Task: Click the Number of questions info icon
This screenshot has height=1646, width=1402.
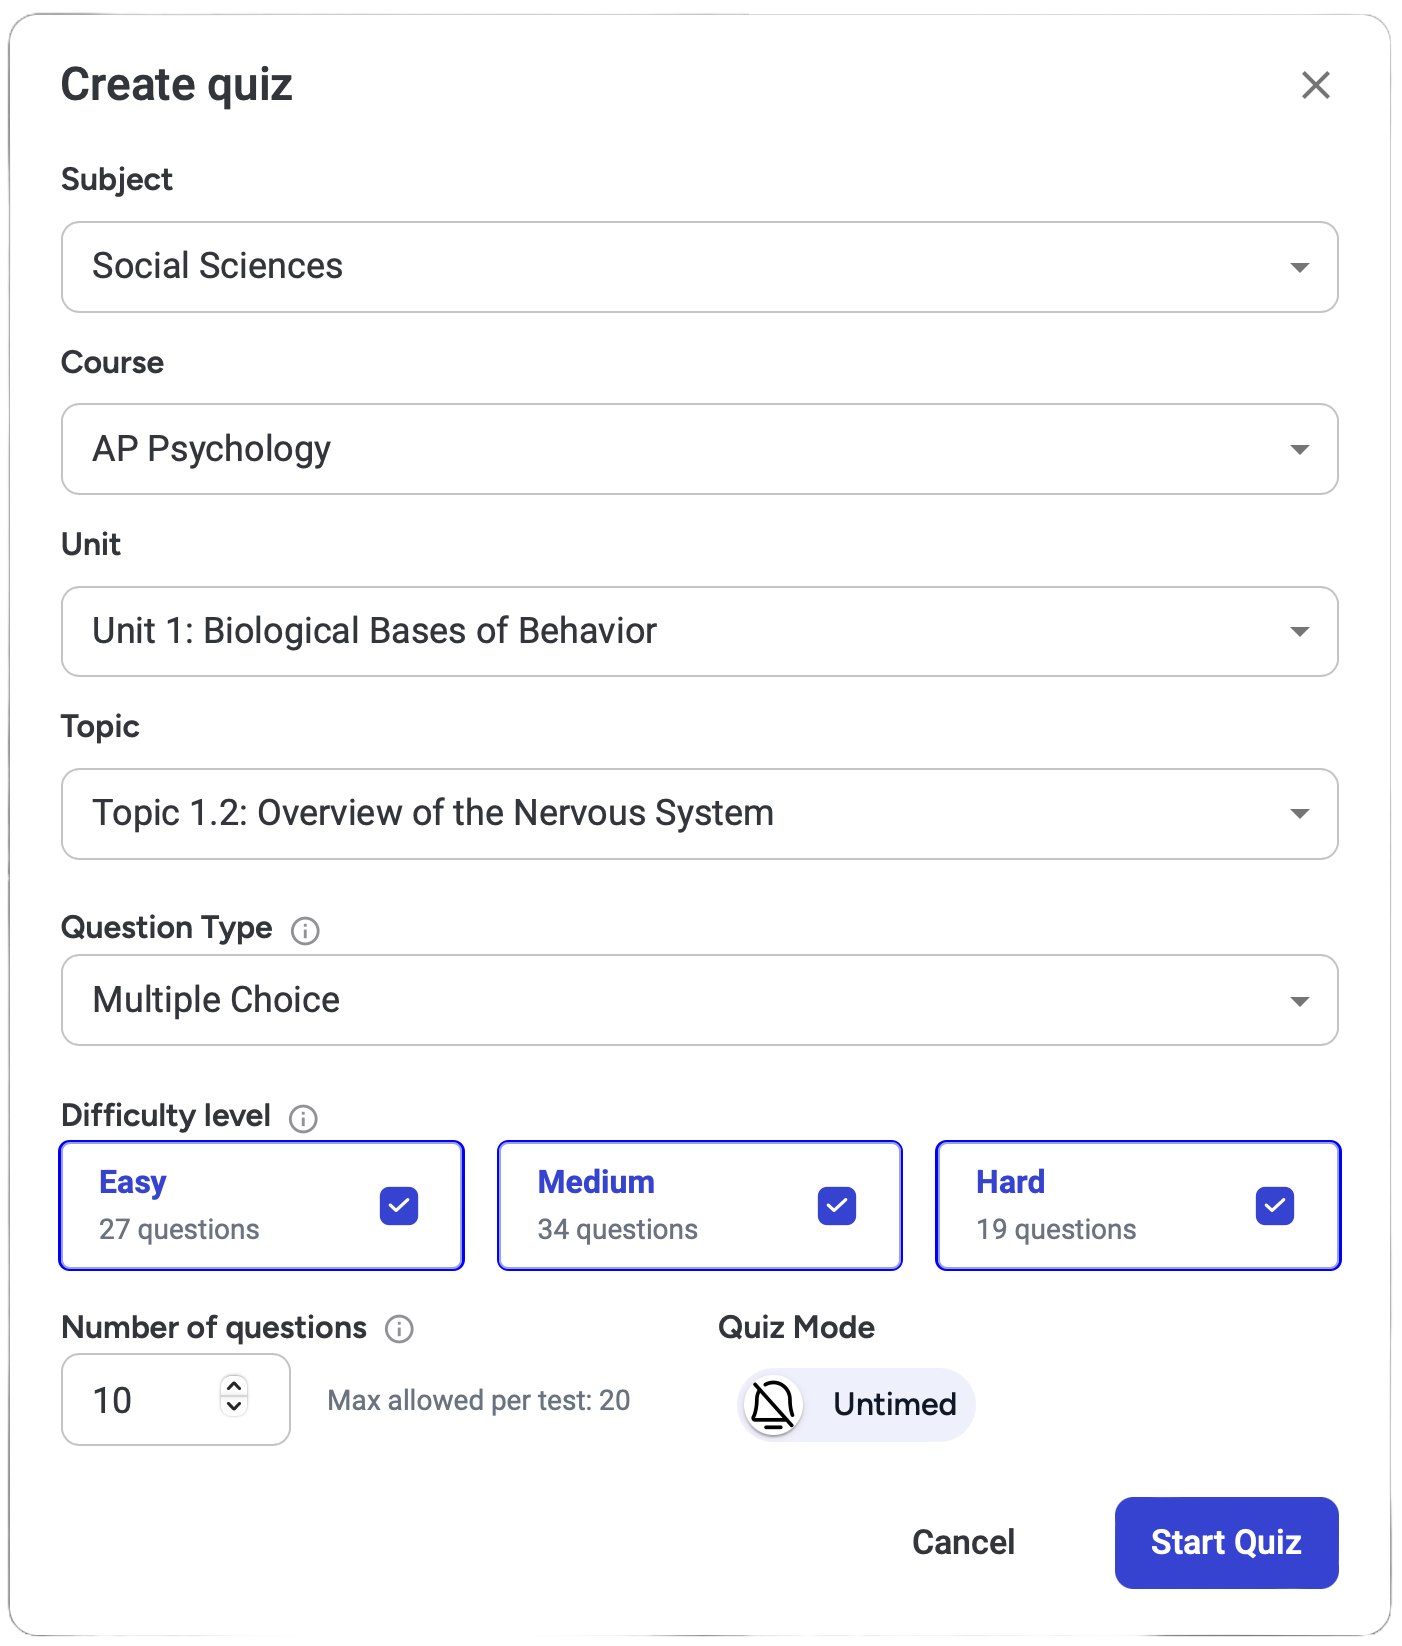Action: point(399,1329)
